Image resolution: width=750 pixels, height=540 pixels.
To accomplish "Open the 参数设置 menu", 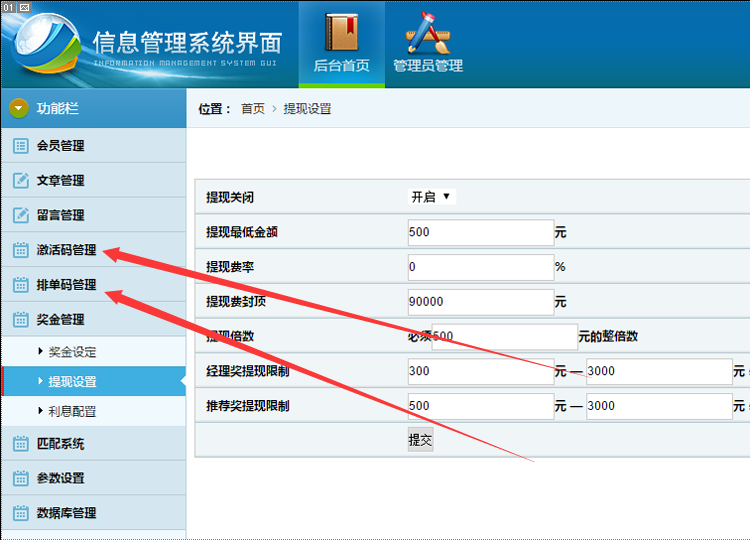I will (94, 478).
